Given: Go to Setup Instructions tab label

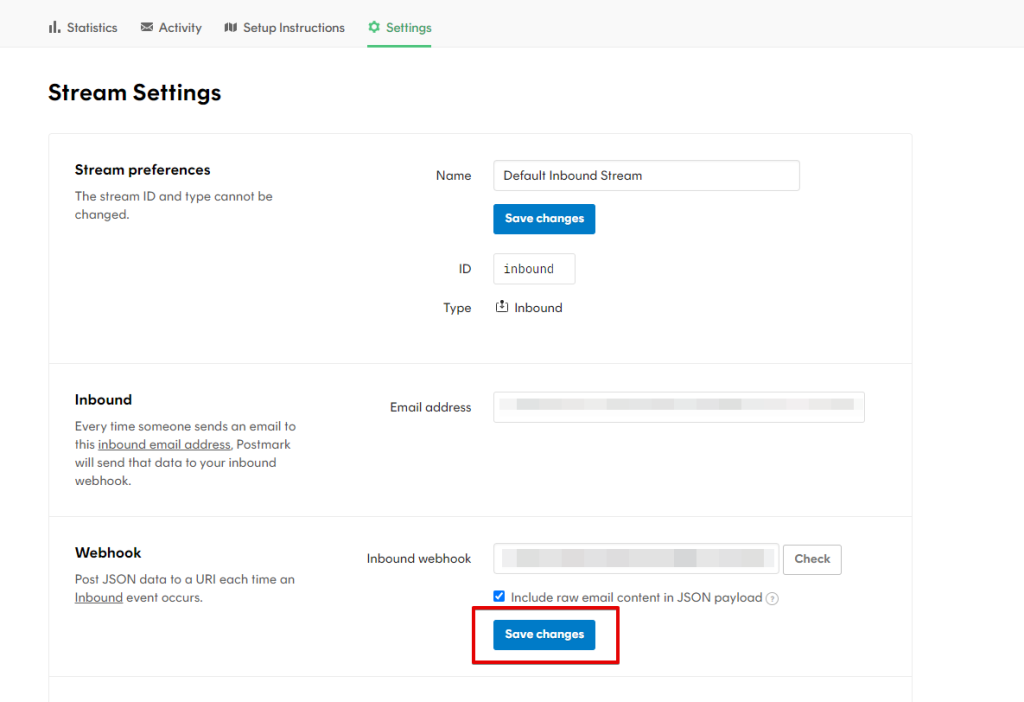Looking at the screenshot, I should click(294, 28).
